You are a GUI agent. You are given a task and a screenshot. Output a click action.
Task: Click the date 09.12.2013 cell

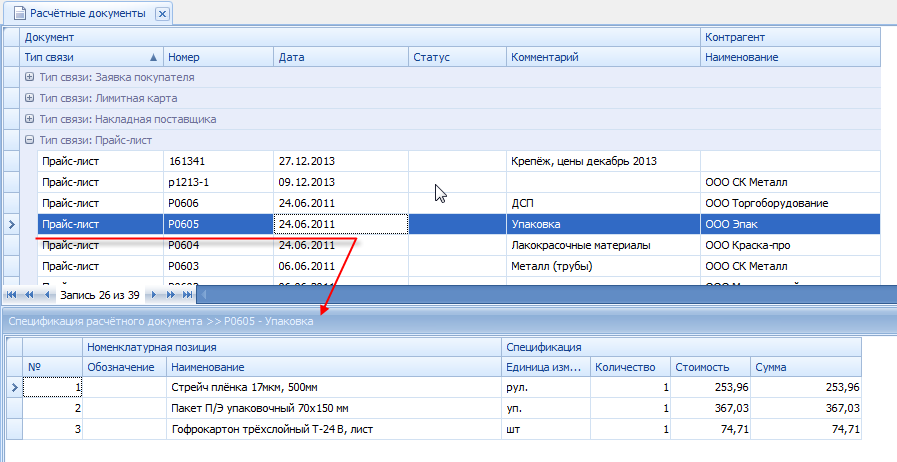point(341,182)
